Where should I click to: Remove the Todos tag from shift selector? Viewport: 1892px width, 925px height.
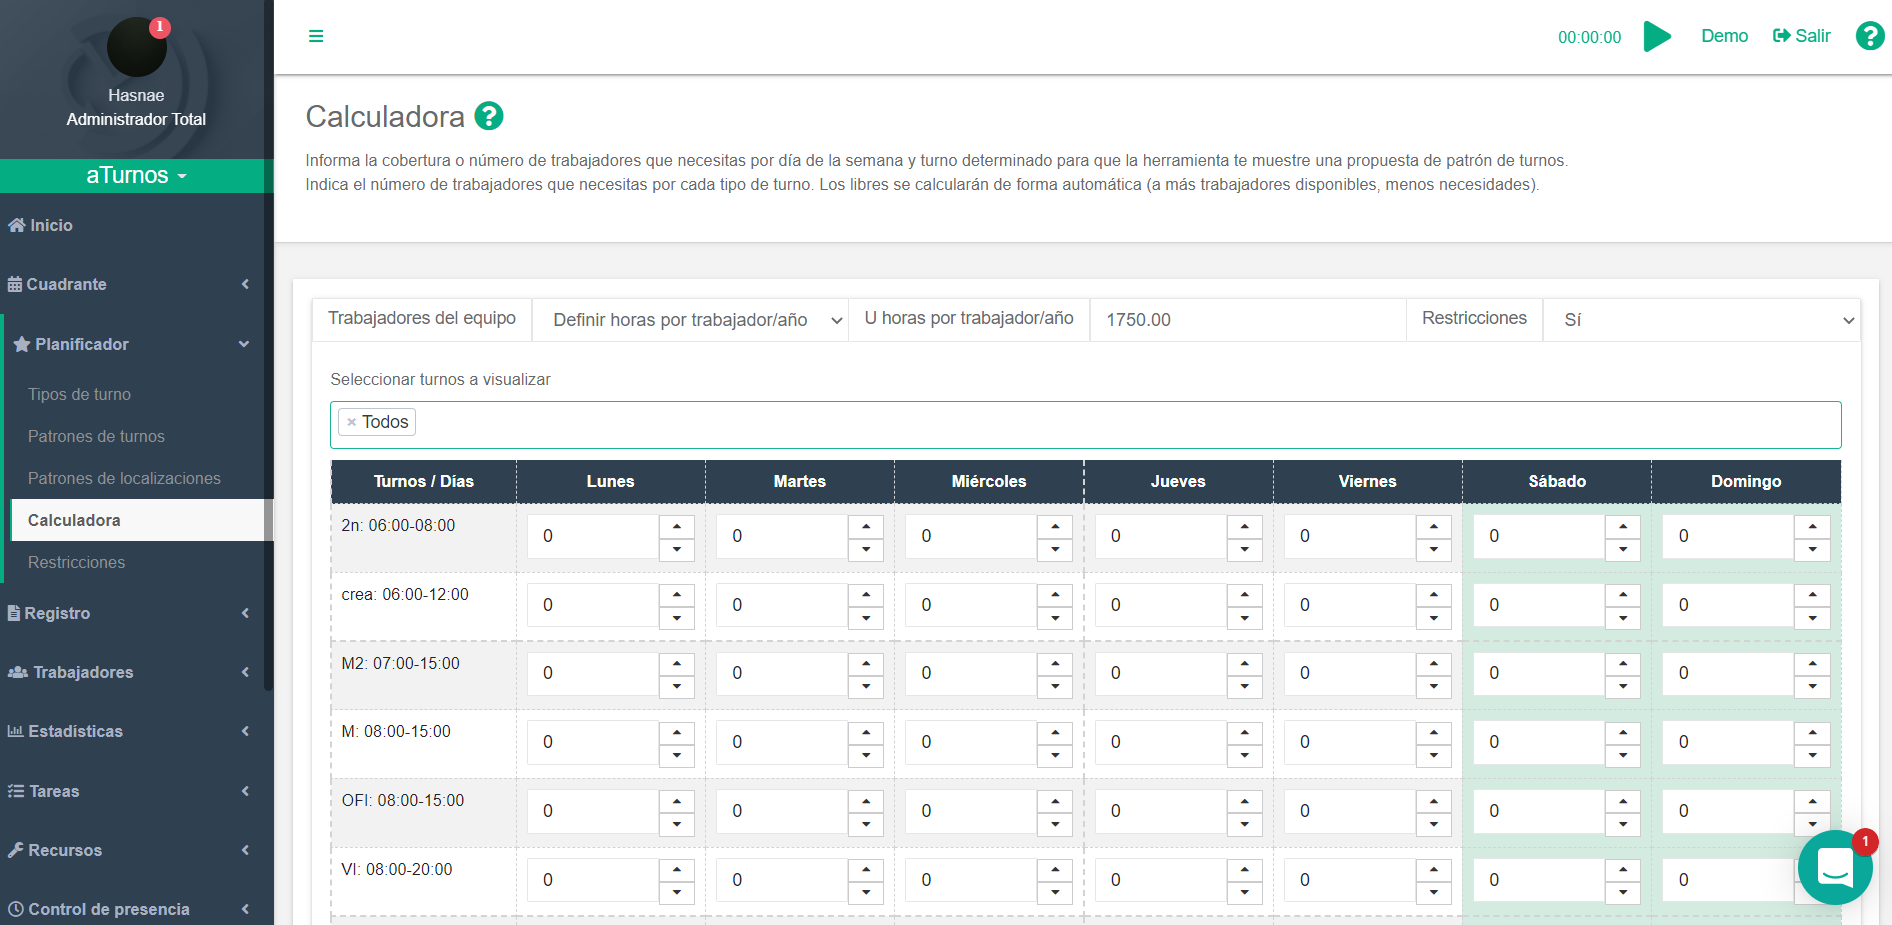pyautogui.click(x=351, y=423)
